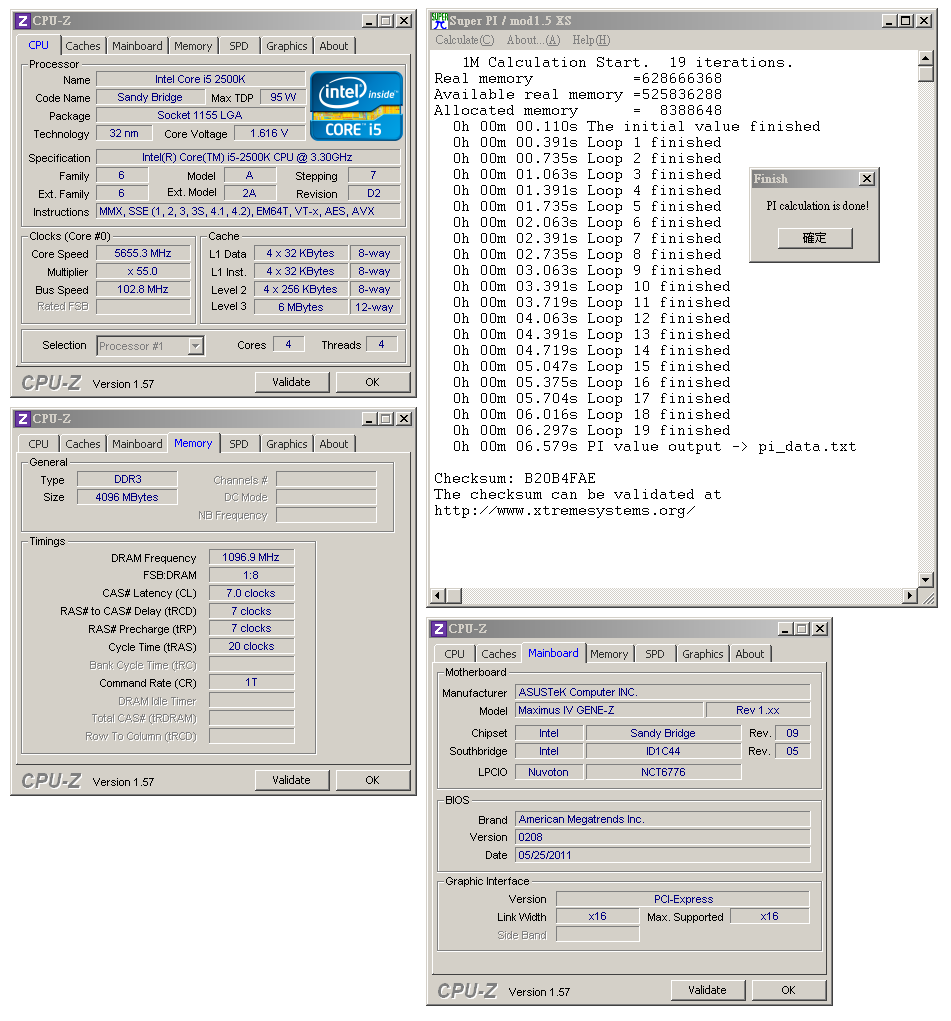951x1021 pixels.
Task: Click the Level 3 cache value 6 MBytes
Action: [x=301, y=307]
